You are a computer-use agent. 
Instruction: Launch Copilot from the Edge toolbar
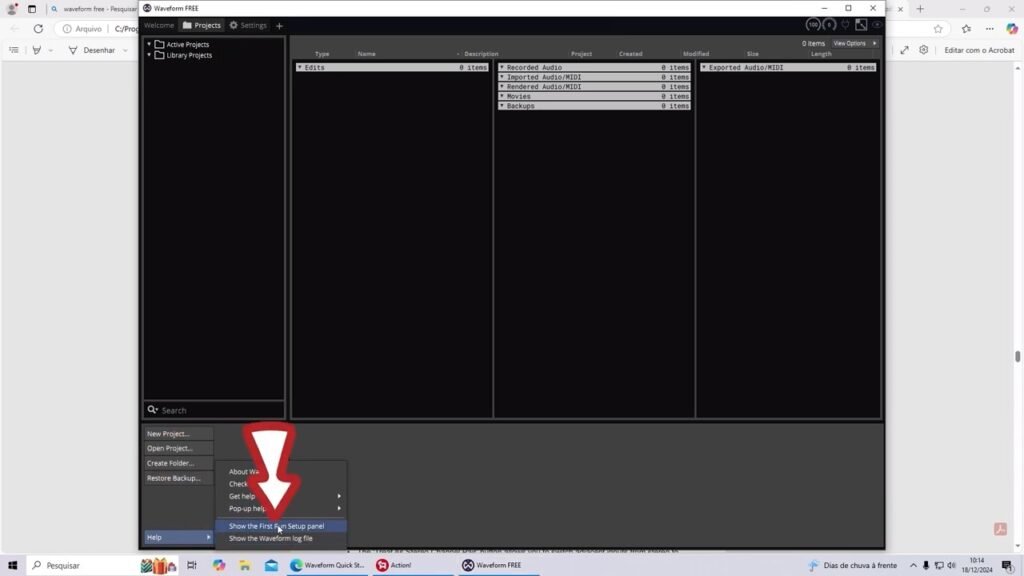click(1012, 29)
